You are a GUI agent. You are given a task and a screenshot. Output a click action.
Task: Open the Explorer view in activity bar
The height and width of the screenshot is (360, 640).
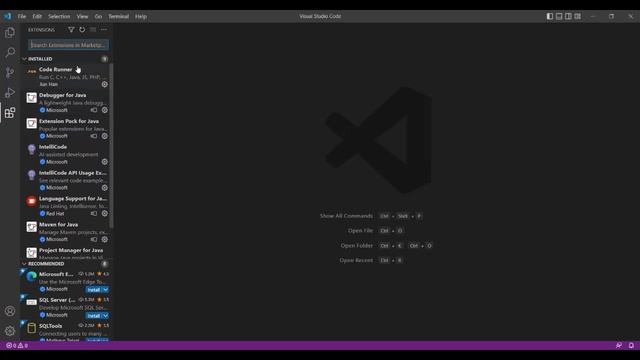pos(10,32)
